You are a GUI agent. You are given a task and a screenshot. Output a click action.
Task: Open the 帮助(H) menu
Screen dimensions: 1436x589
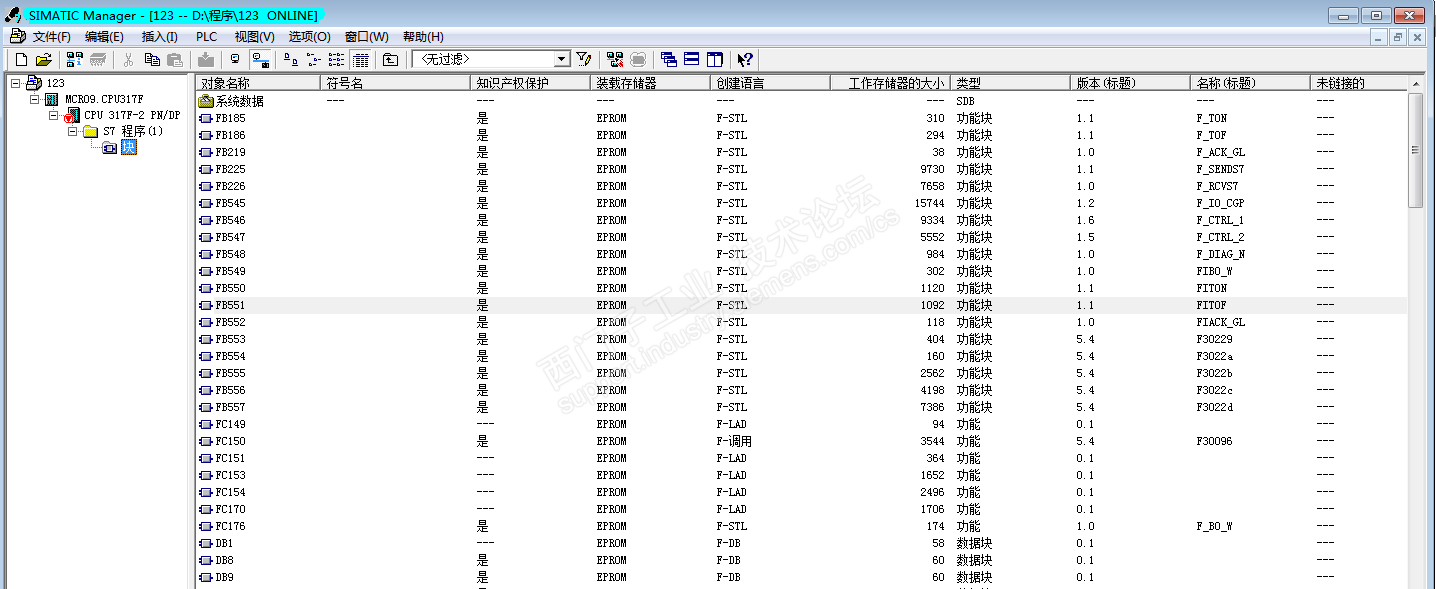(x=423, y=36)
